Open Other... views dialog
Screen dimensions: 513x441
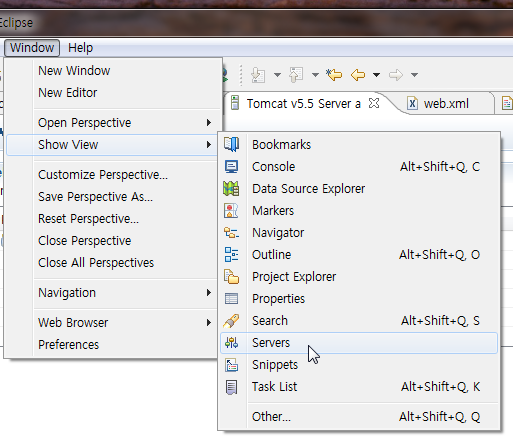[x=359, y=417]
